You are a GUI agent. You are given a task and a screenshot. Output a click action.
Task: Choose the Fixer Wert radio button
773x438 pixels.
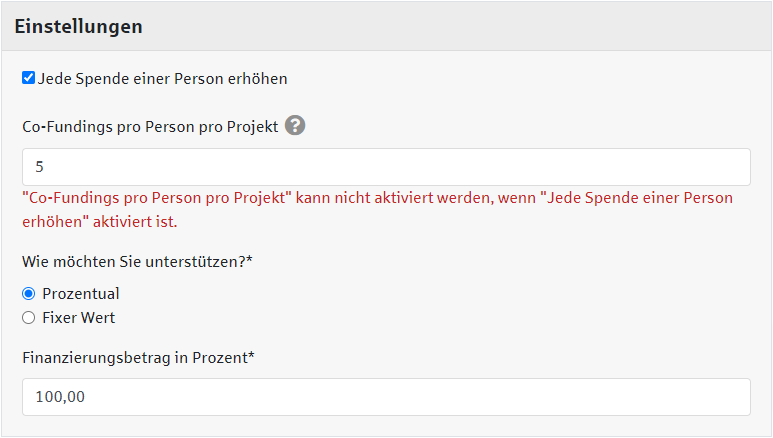click(29, 318)
